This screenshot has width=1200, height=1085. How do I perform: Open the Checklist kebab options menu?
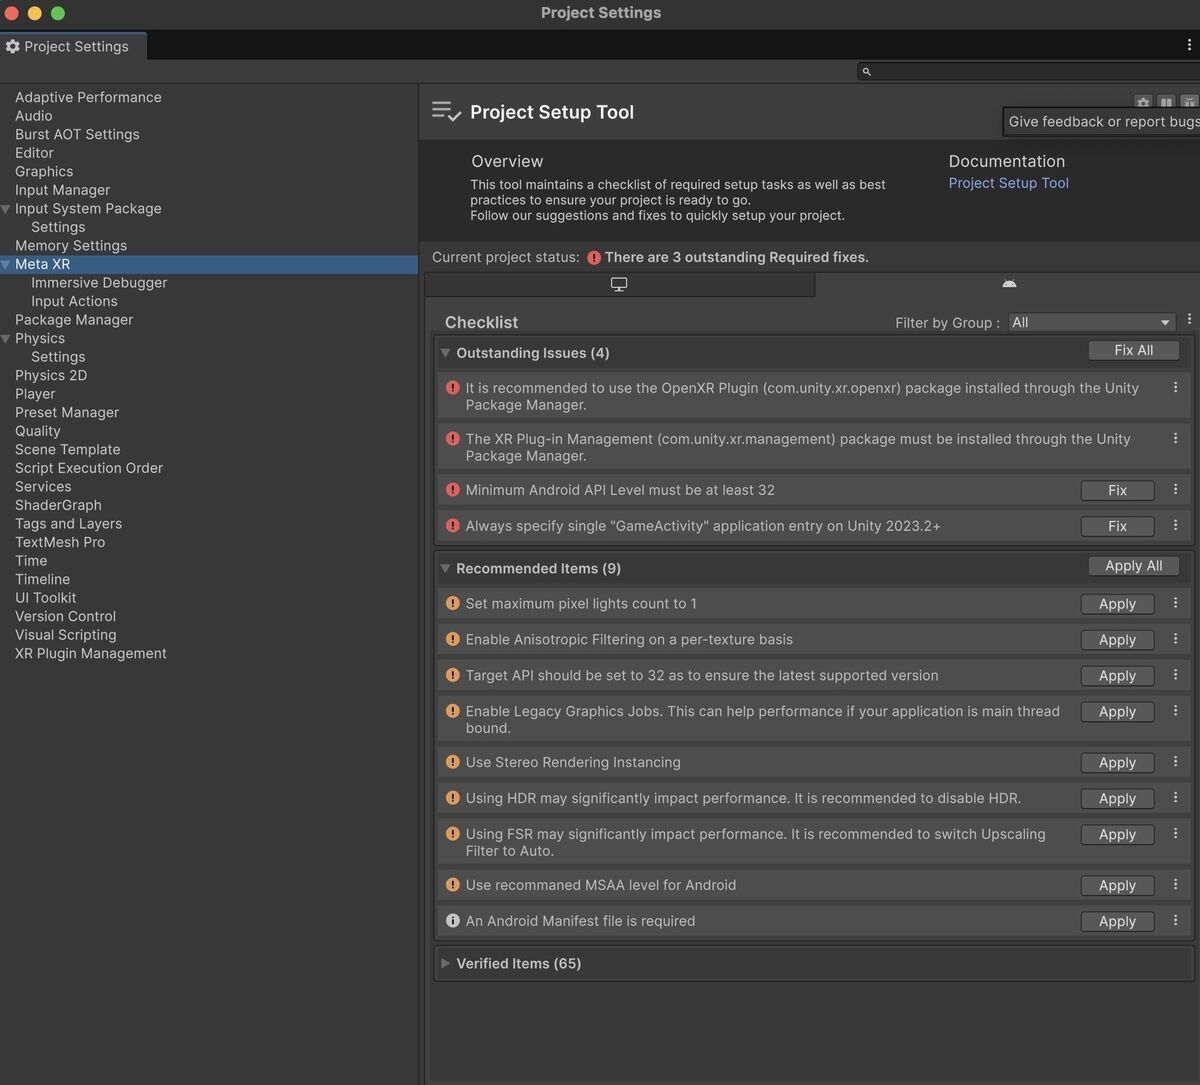pyautogui.click(x=1189, y=321)
